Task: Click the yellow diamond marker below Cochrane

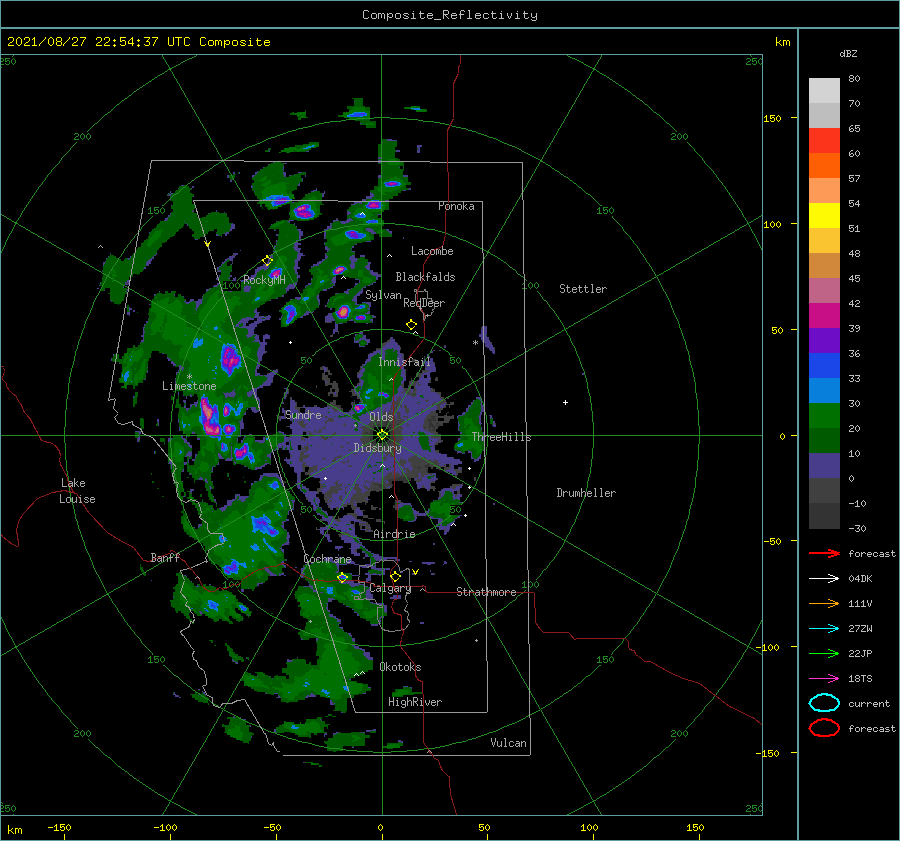Action: 342,578
